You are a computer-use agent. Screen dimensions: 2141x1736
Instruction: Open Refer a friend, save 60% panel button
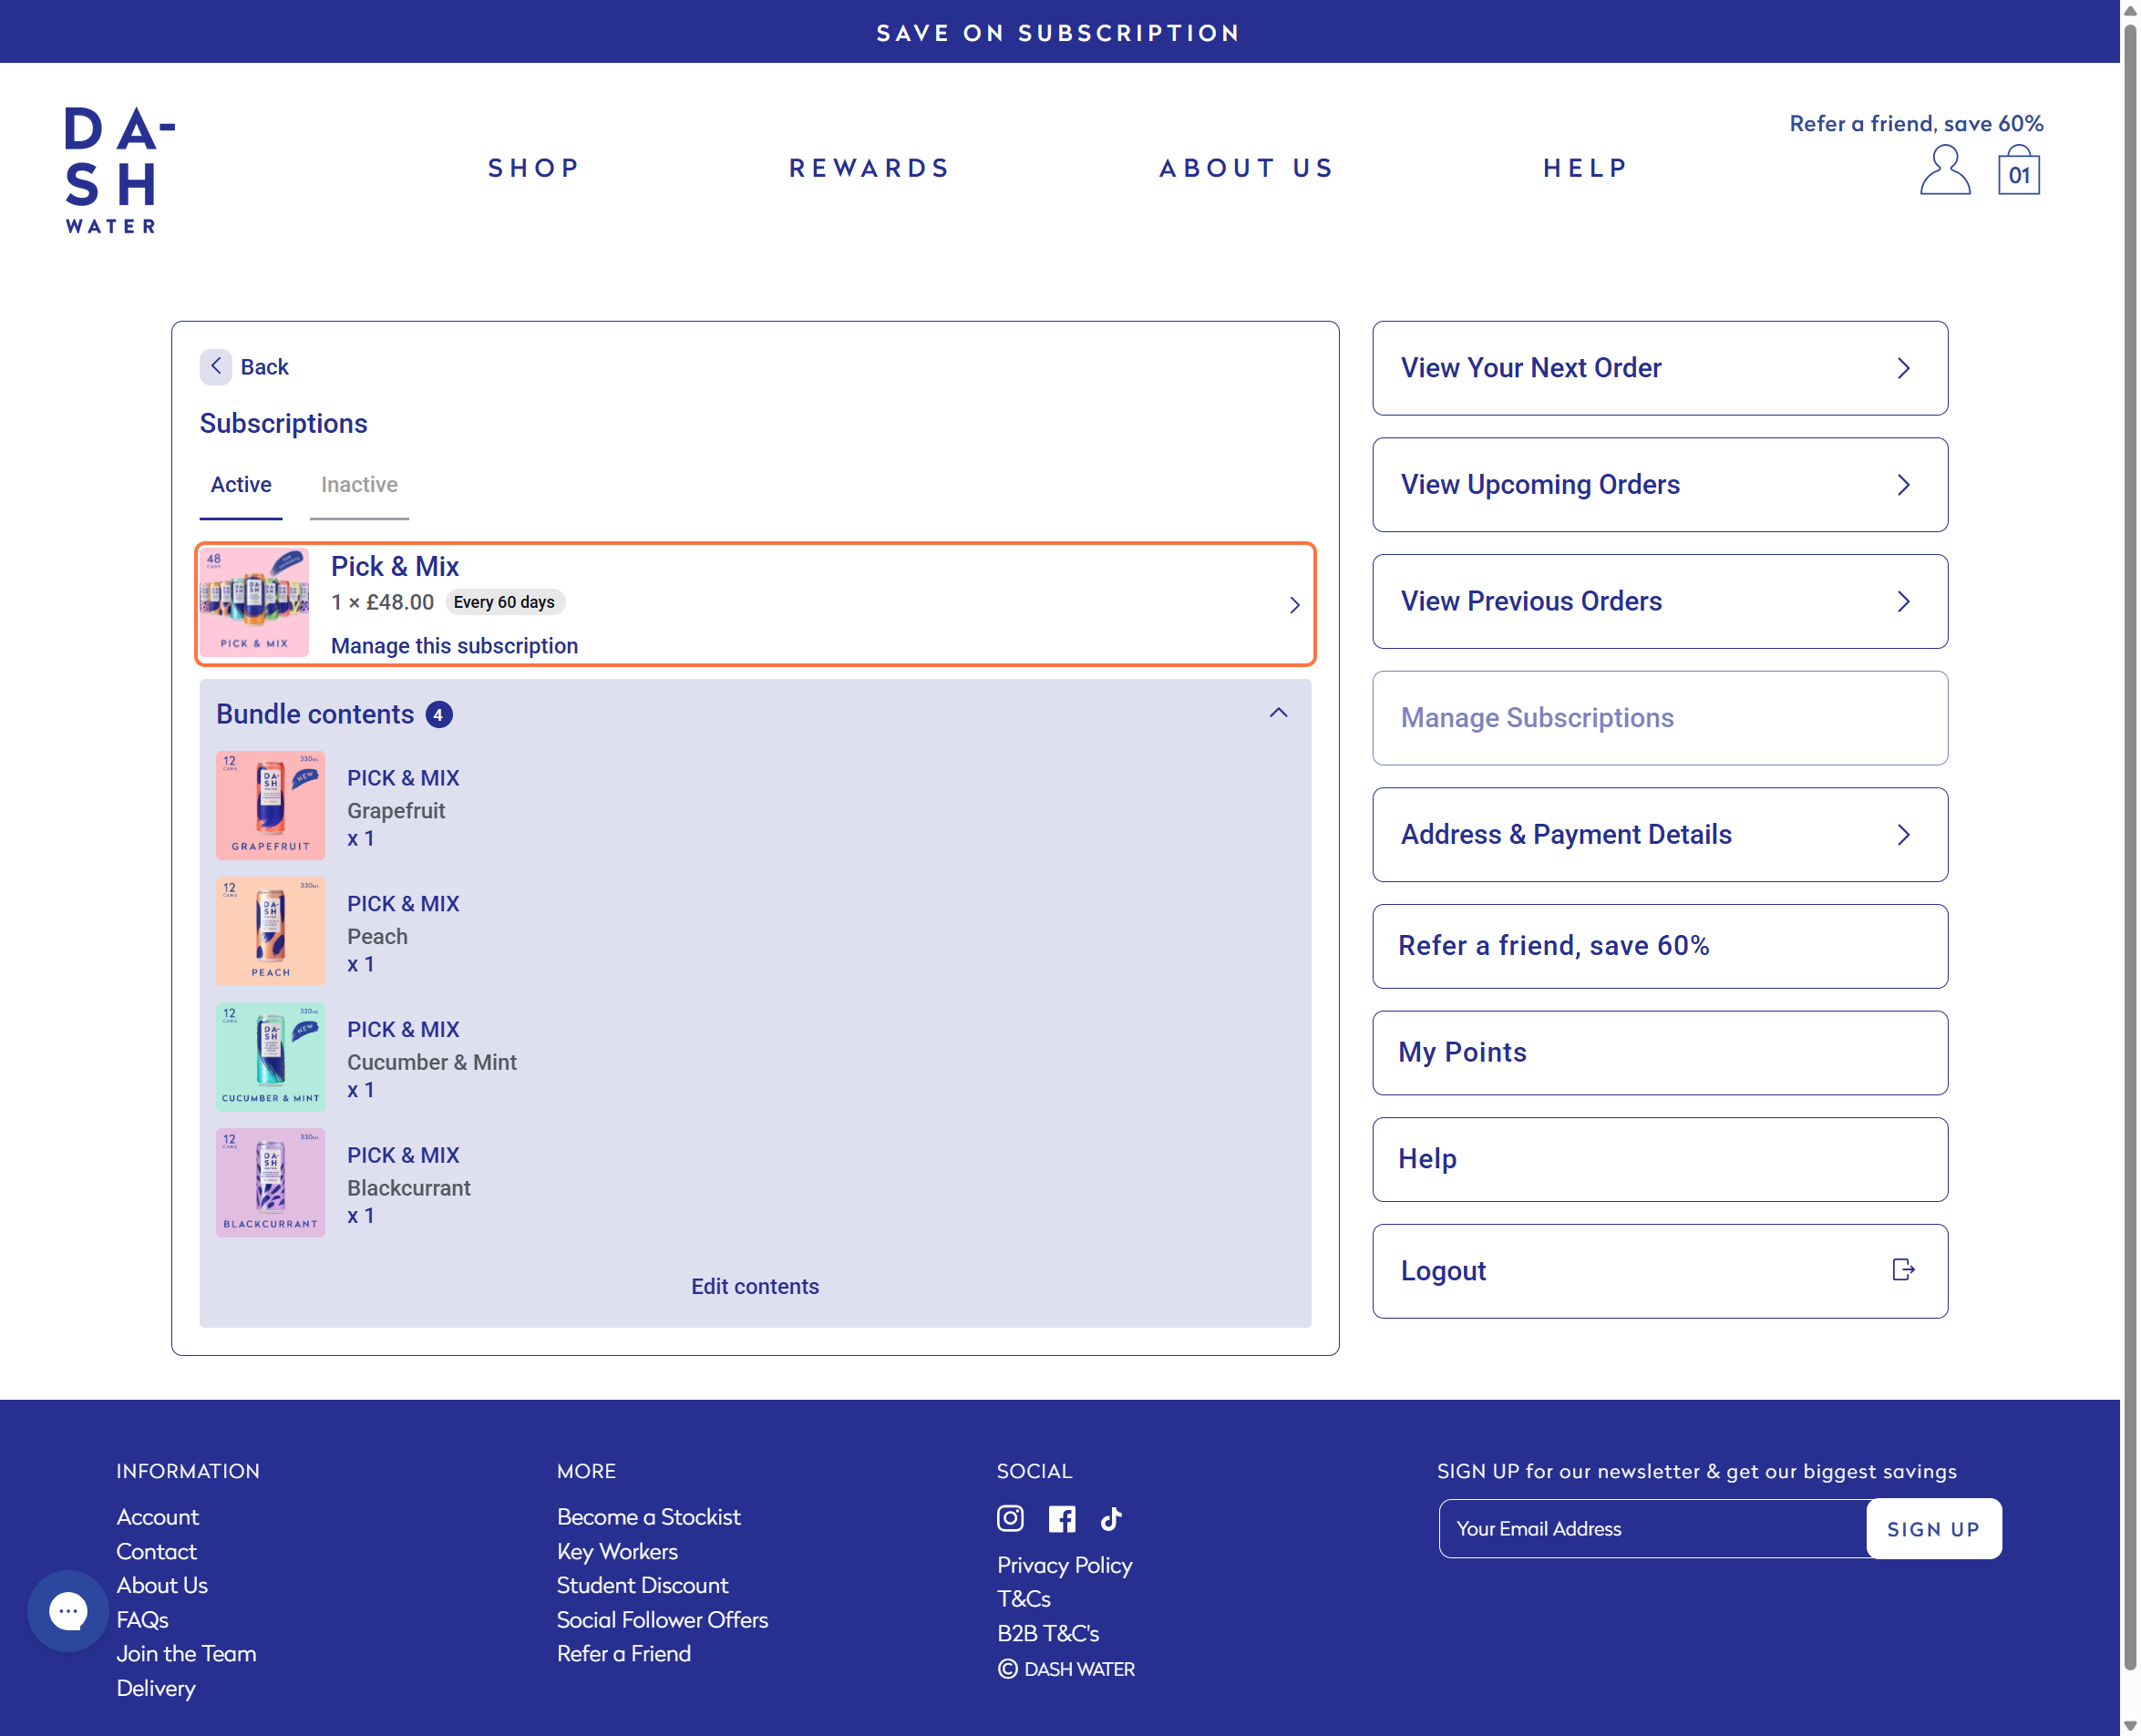[1660, 946]
